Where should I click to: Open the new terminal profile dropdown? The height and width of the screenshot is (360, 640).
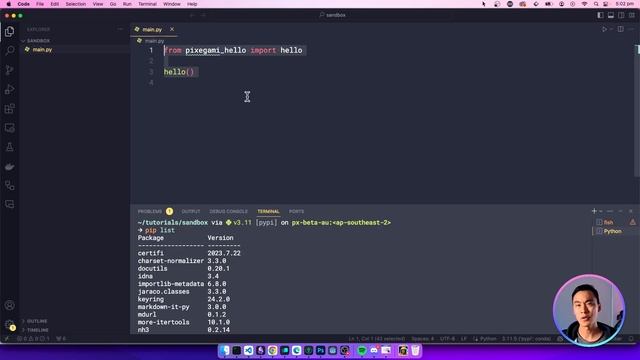(x=601, y=211)
